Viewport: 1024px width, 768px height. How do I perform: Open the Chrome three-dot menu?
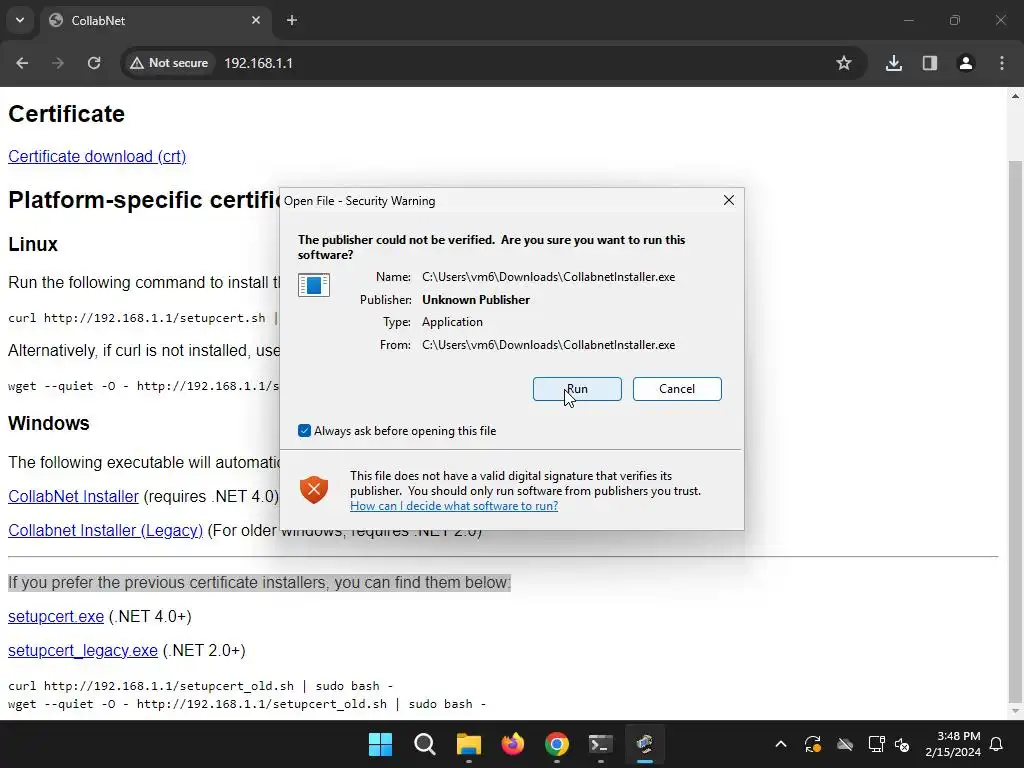[x=1002, y=63]
